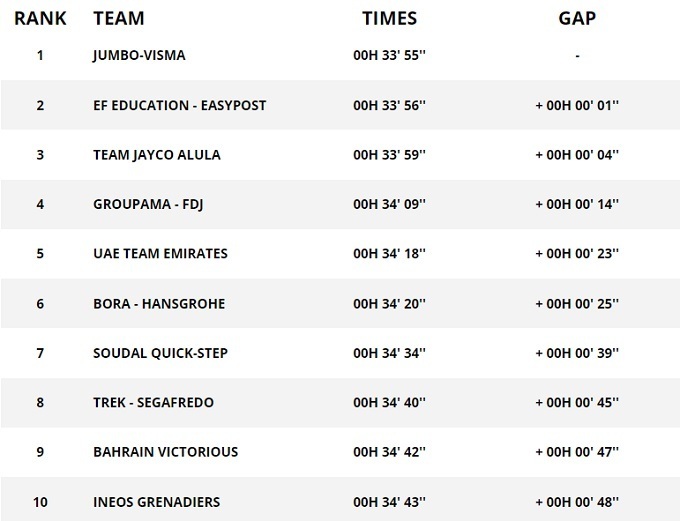Image resolution: width=680 pixels, height=521 pixels.
Task: Open the INEOS GRENADIERS team entry
Action: 156,501
